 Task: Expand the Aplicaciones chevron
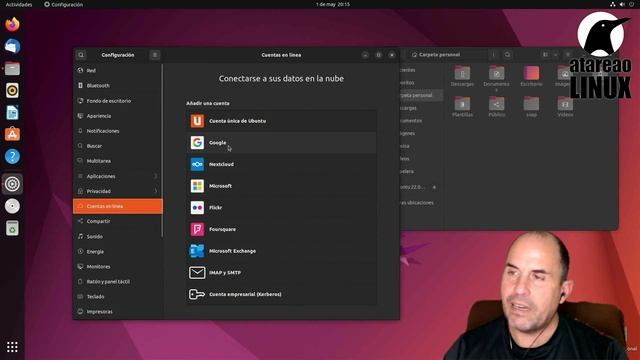pos(156,176)
